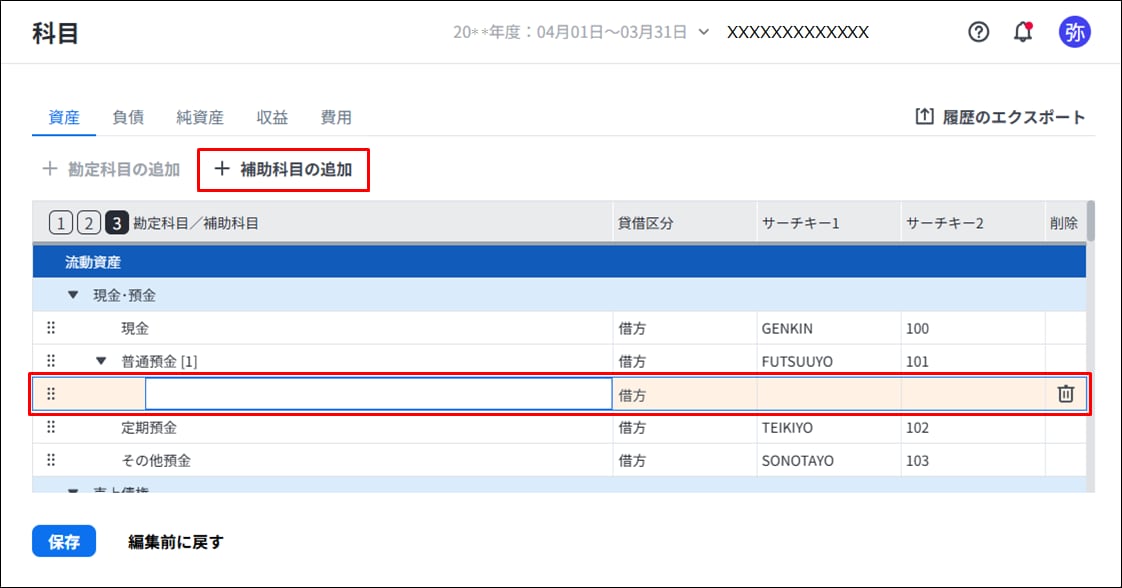
Task: Collapse the 現金·預金 group
Action: [72, 295]
